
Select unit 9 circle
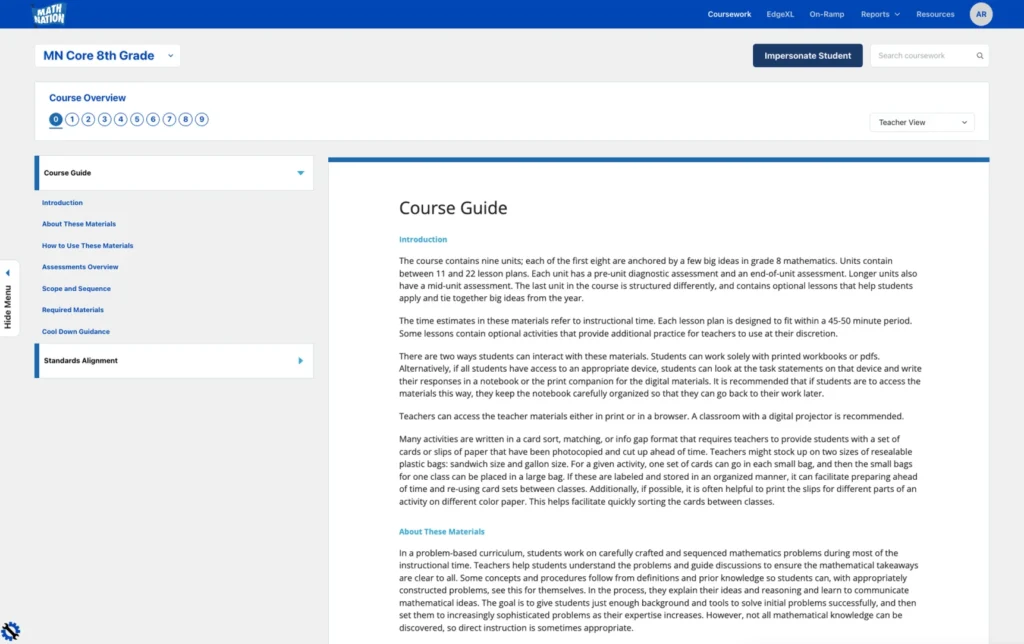click(x=201, y=119)
